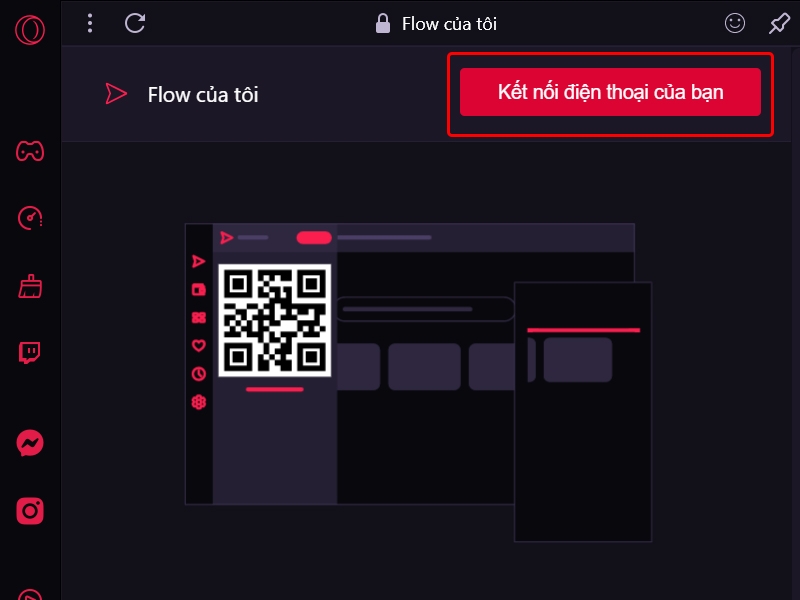Open Messenger panel in sidebar
The width and height of the screenshot is (800, 600).
click(x=30, y=443)
